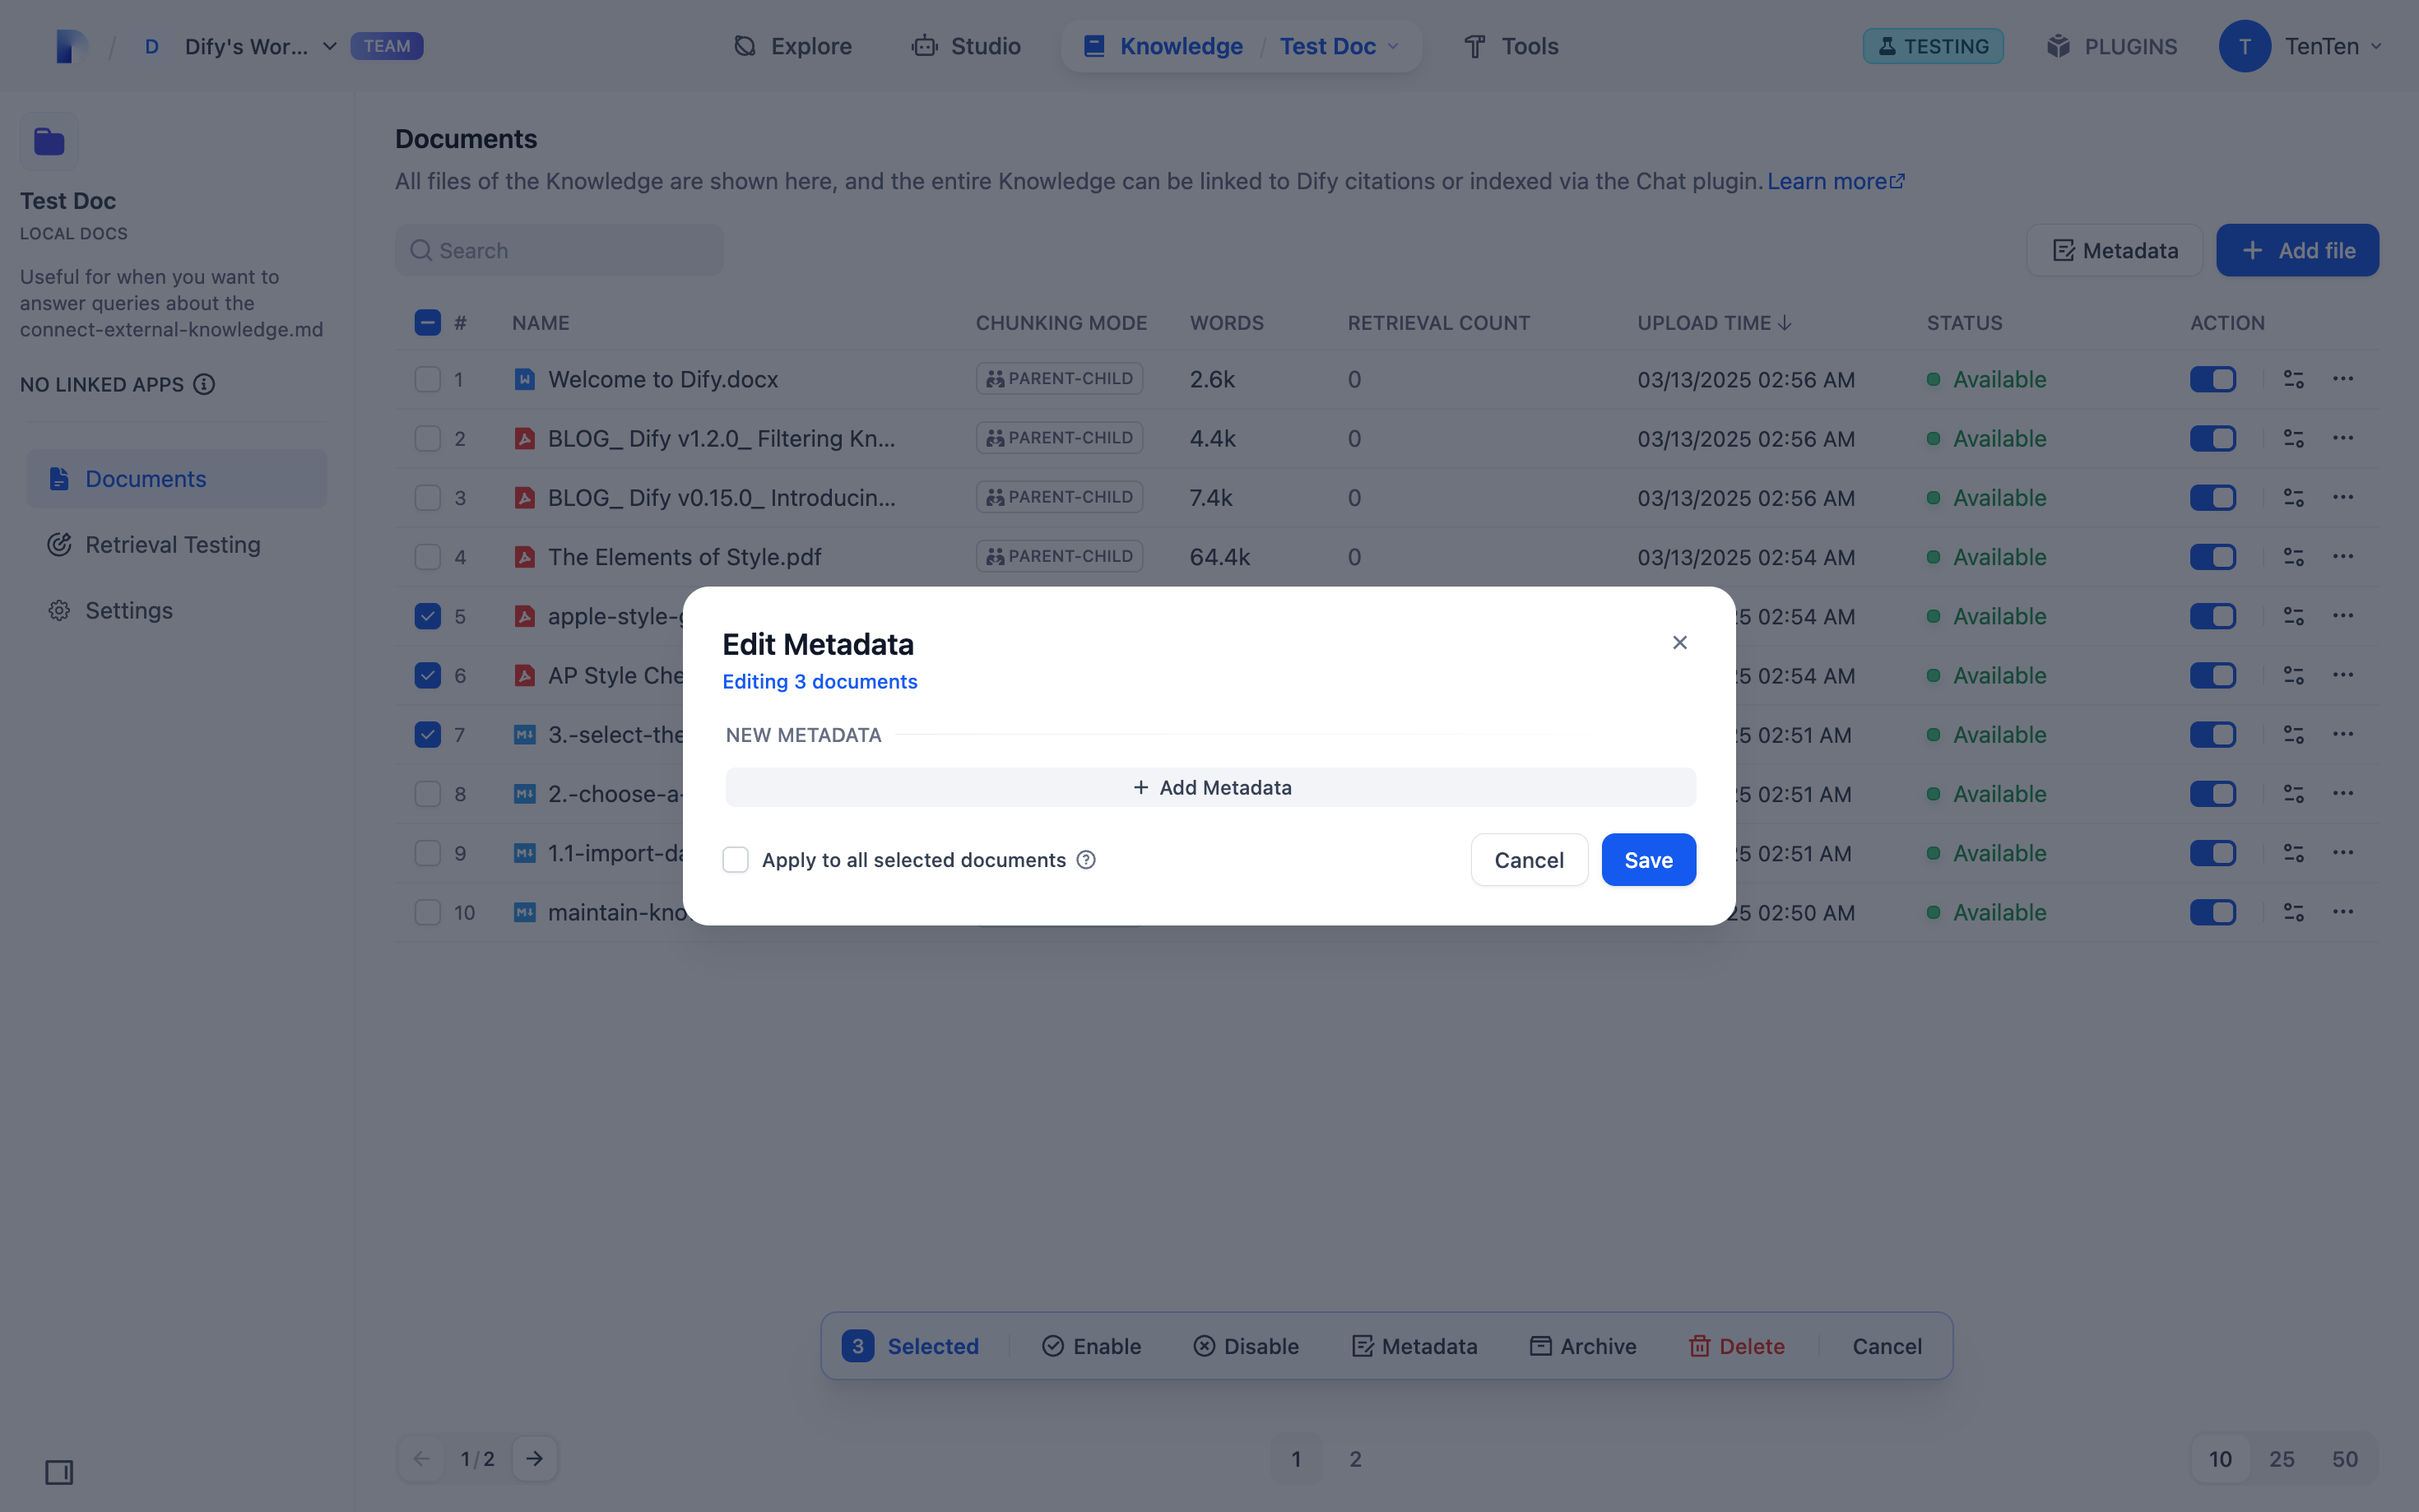This screenshot has height=1512, width=2419.
Task: Set page size to 25 items
Action: pos(2282,1459)
